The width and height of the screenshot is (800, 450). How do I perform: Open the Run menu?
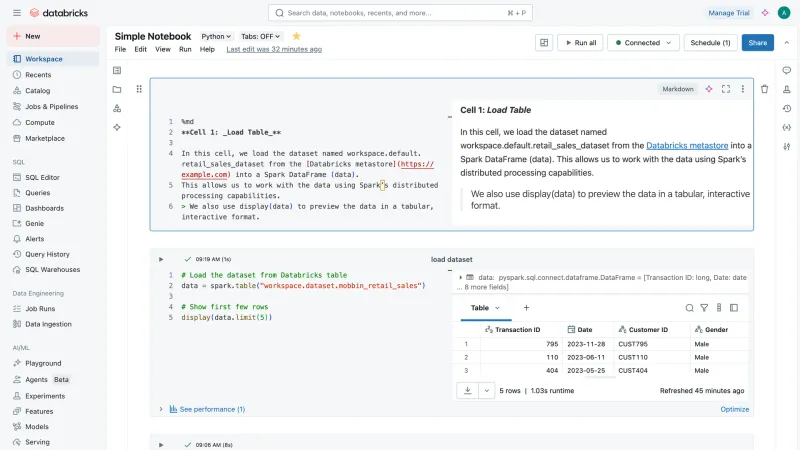[185, 49]
